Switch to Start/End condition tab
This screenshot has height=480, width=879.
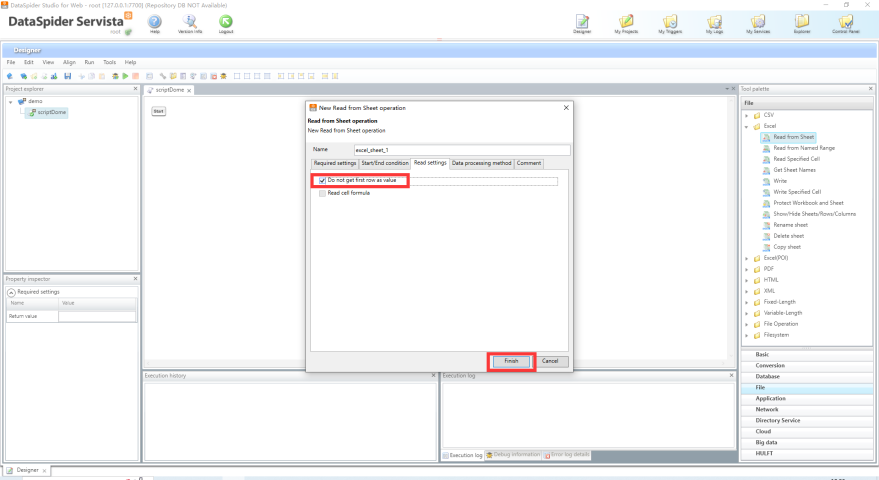(x=385, y=163)
